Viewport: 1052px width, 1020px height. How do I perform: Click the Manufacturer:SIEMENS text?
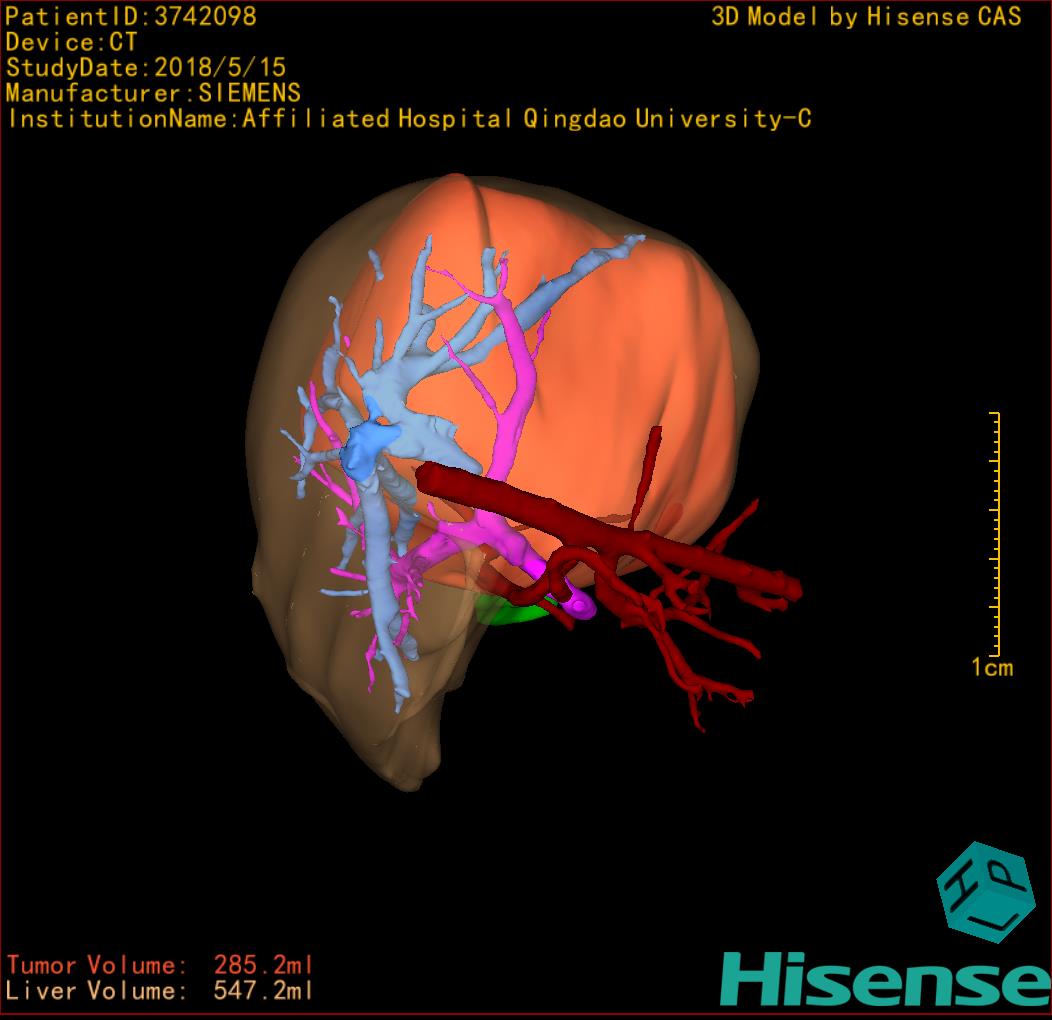(153, 93)
